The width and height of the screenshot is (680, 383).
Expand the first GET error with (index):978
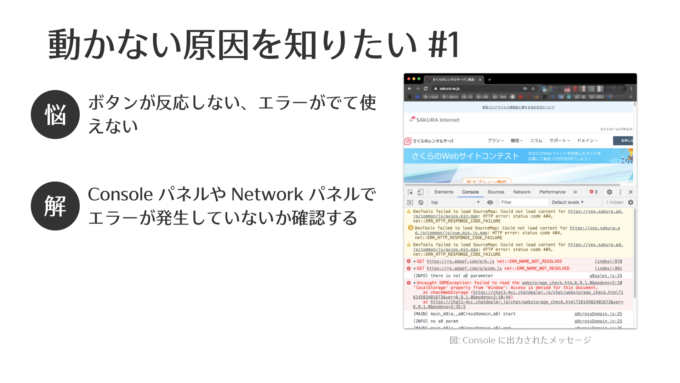coord(414,262)
